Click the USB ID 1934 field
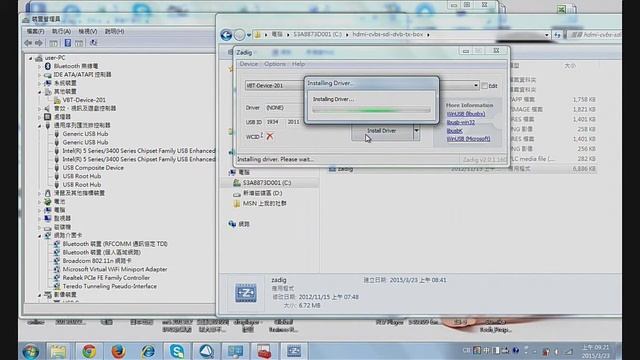Viewport: 640px width, 360px height. point(273,122)
